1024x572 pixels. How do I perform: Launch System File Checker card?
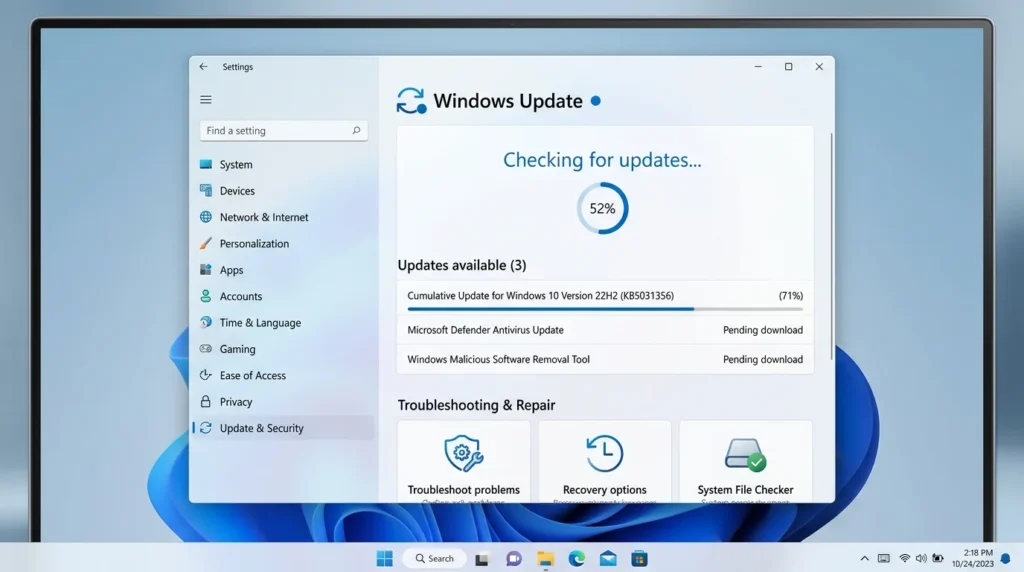[746, 462]
